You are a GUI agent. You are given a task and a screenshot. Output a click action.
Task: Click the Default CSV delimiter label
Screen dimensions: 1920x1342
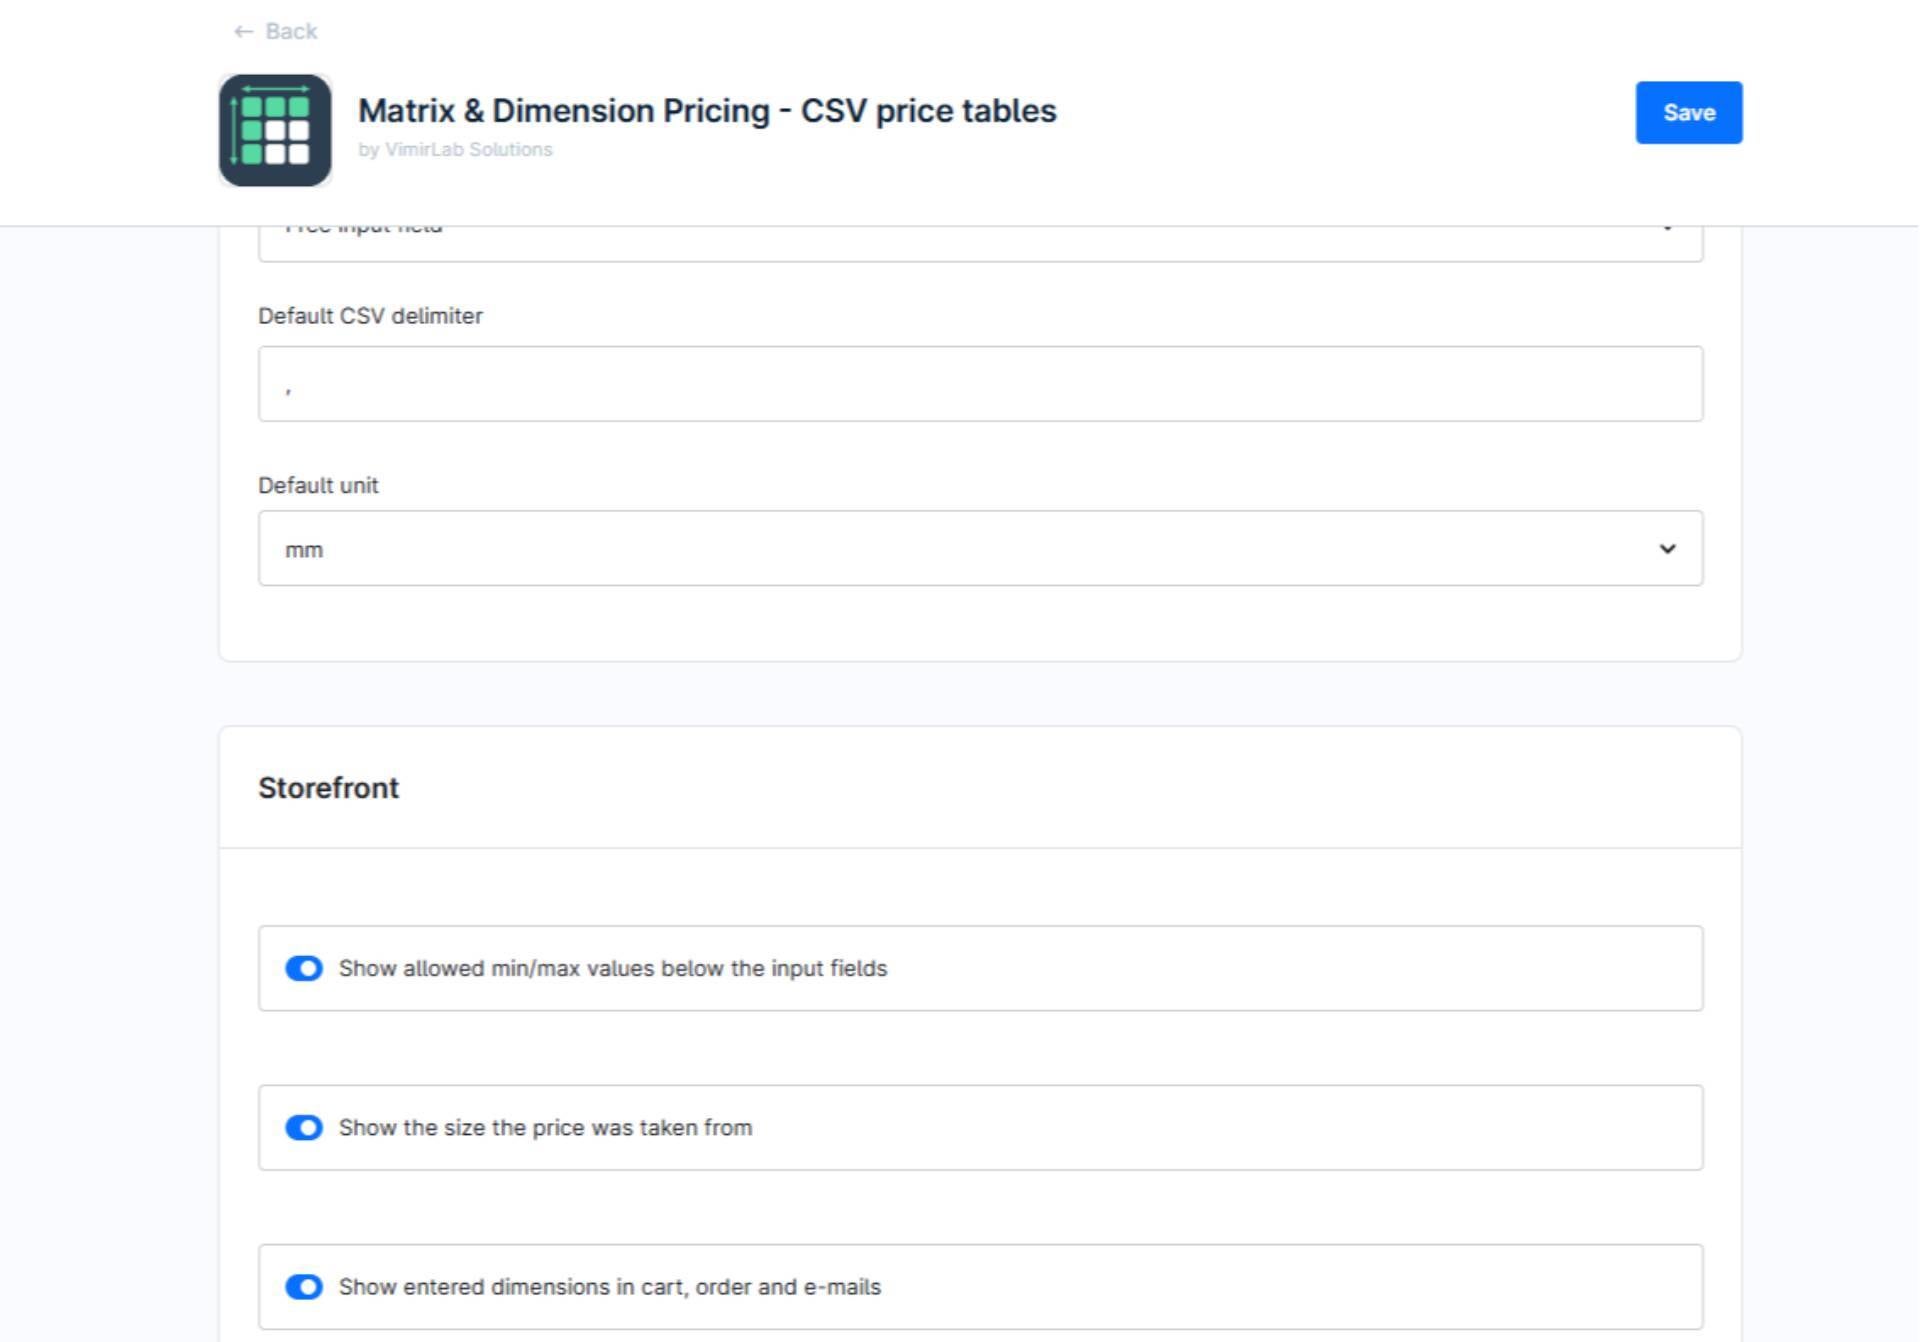click(370, 316)
